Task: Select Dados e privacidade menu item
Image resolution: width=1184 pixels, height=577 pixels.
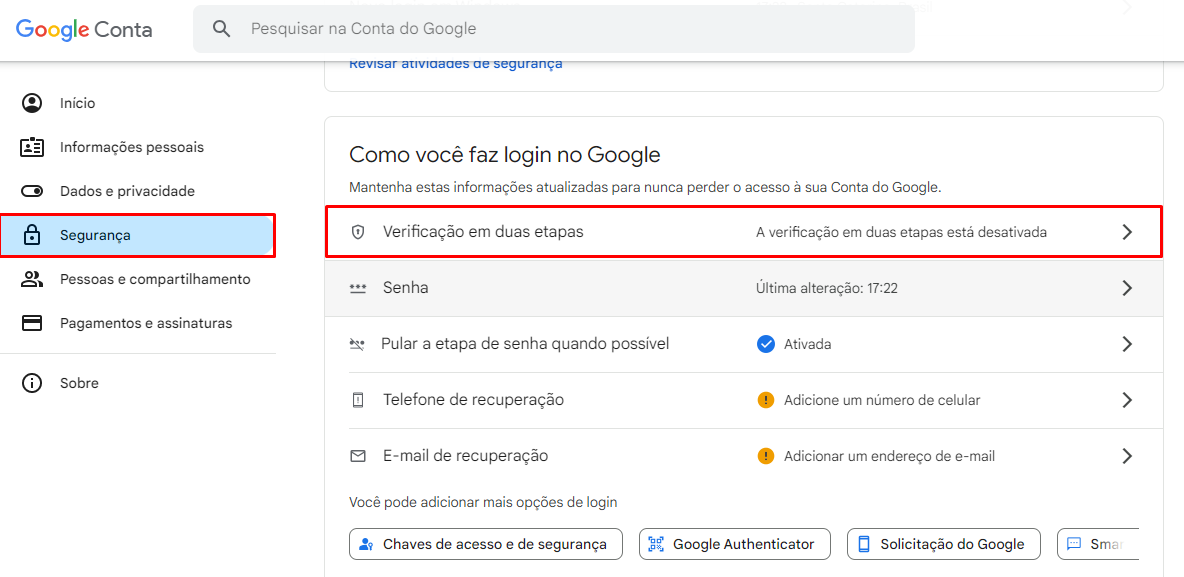Action: [127, 191]
